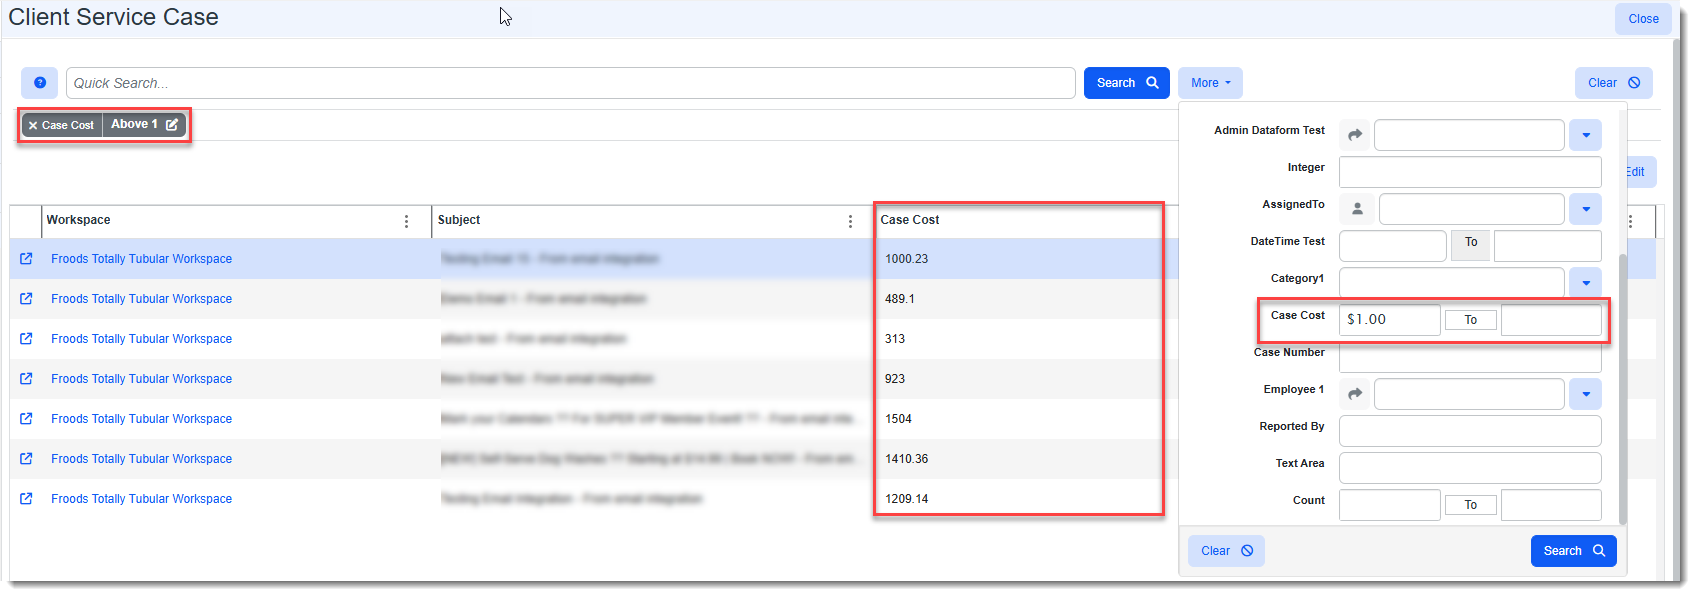This screenshot has width=1695, height=596.
Task: Click the blue help question mark icon
Action: (39, 83)
